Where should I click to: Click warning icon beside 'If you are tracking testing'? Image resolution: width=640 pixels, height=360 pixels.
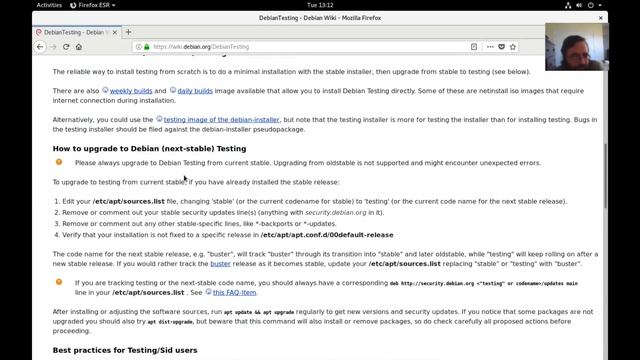59,282
